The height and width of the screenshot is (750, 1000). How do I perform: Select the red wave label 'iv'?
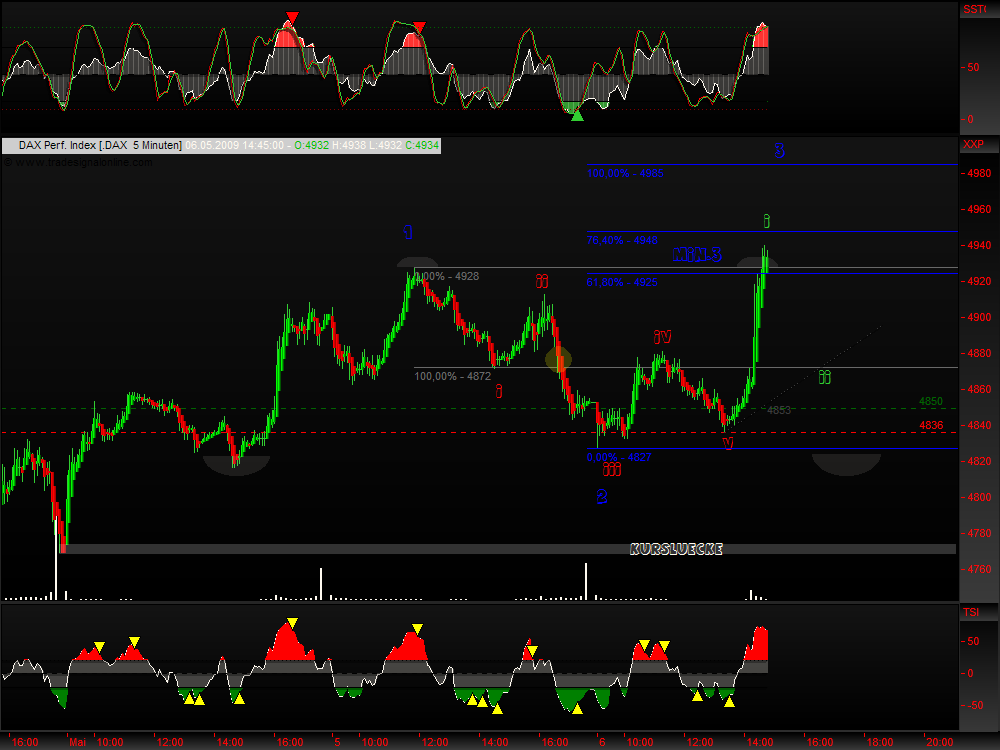click(662, 337)
